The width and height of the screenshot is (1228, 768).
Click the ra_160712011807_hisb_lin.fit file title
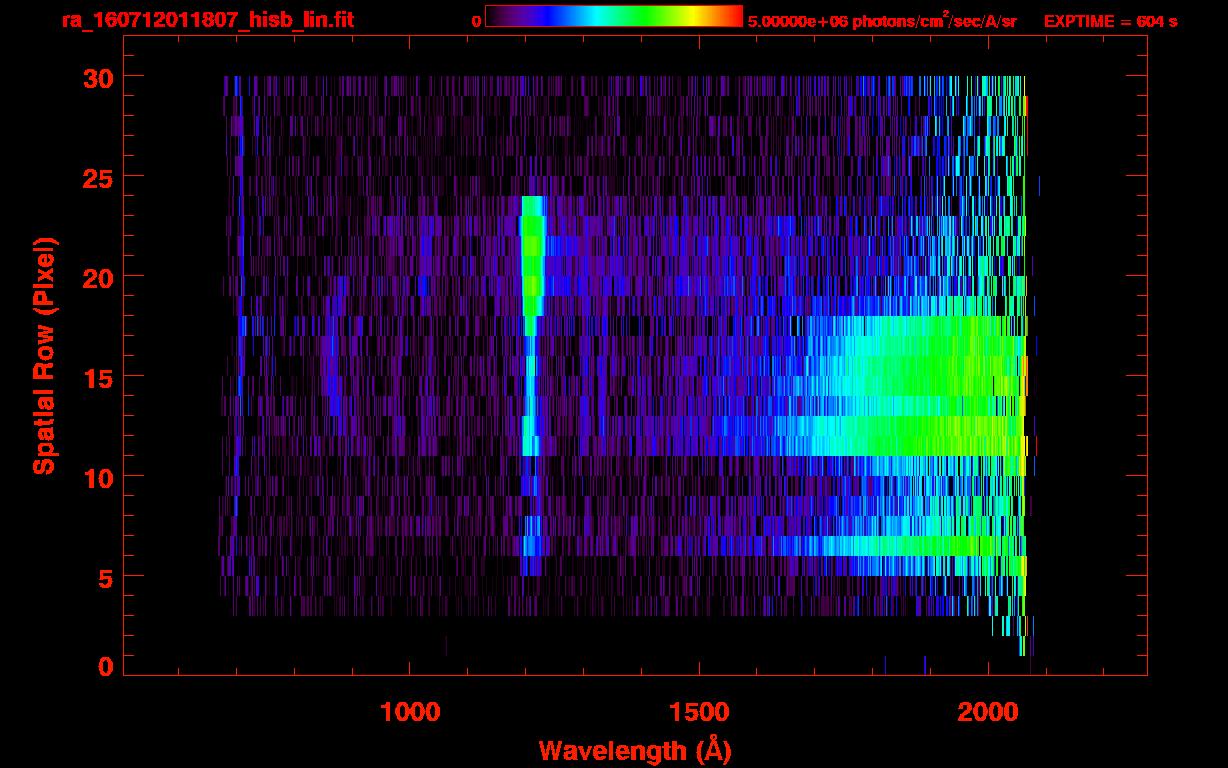click(207, 20)
